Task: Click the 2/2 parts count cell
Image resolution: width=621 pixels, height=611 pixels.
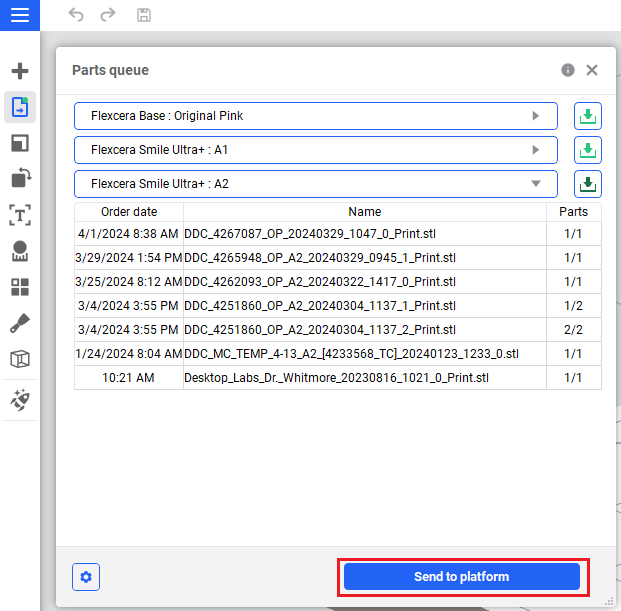Action: (x=573, y=330)
